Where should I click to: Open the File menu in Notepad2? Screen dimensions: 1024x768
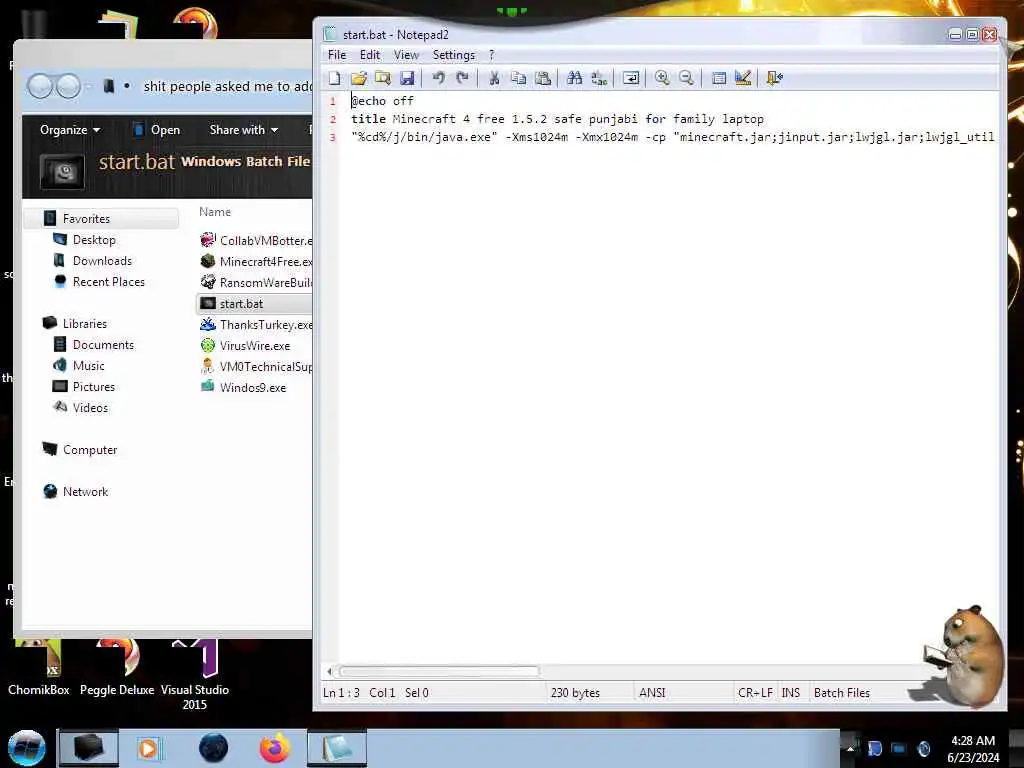point(337,55)
